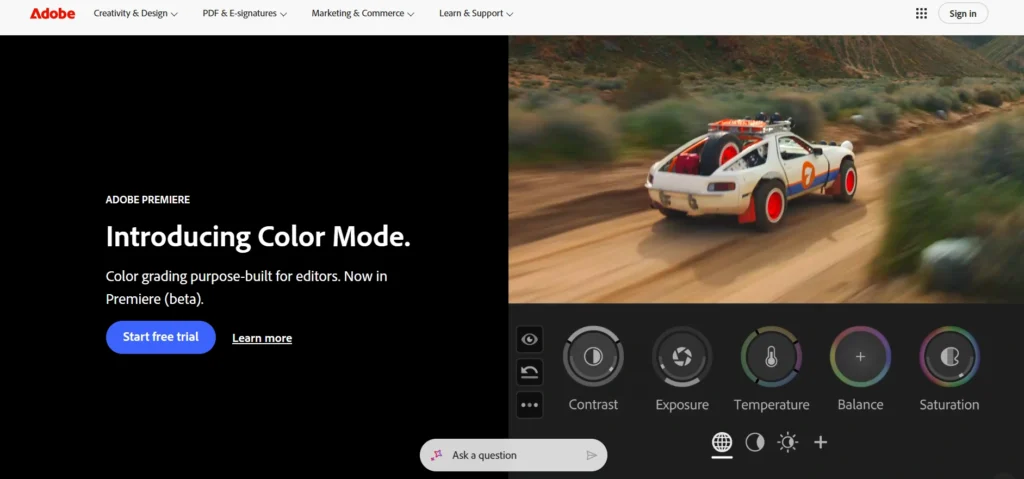This screenshot has height=479, width=1024.
Task: Select the Exposure dial
Action: (x=682, y=356)
